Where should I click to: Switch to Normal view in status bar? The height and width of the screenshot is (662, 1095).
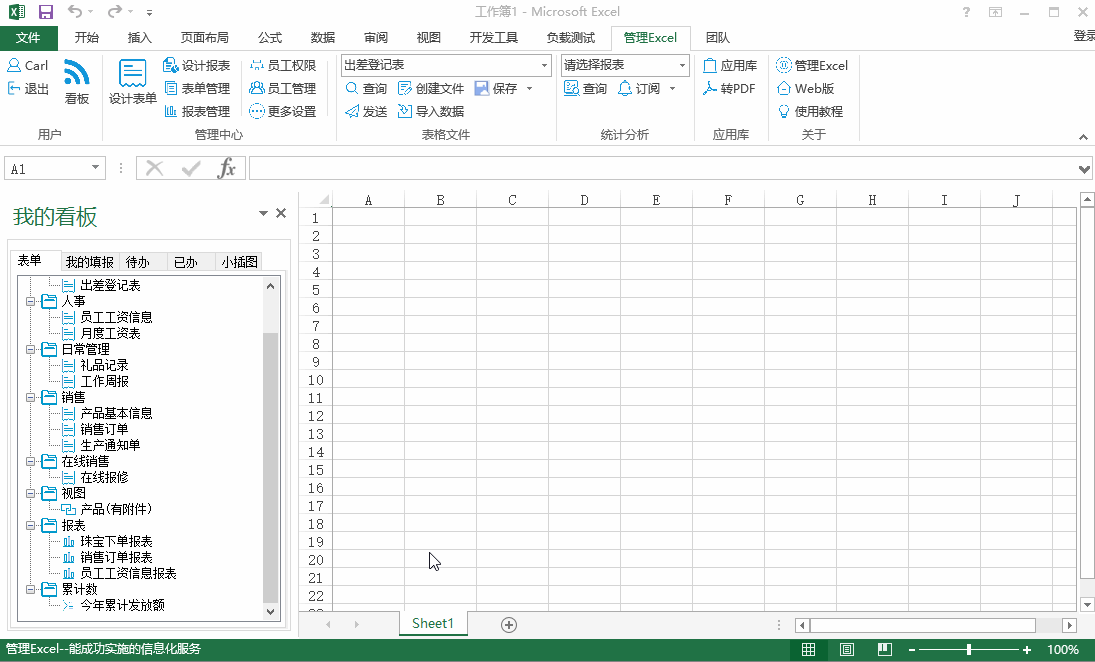pyautogui.click(x=809, y=649)
